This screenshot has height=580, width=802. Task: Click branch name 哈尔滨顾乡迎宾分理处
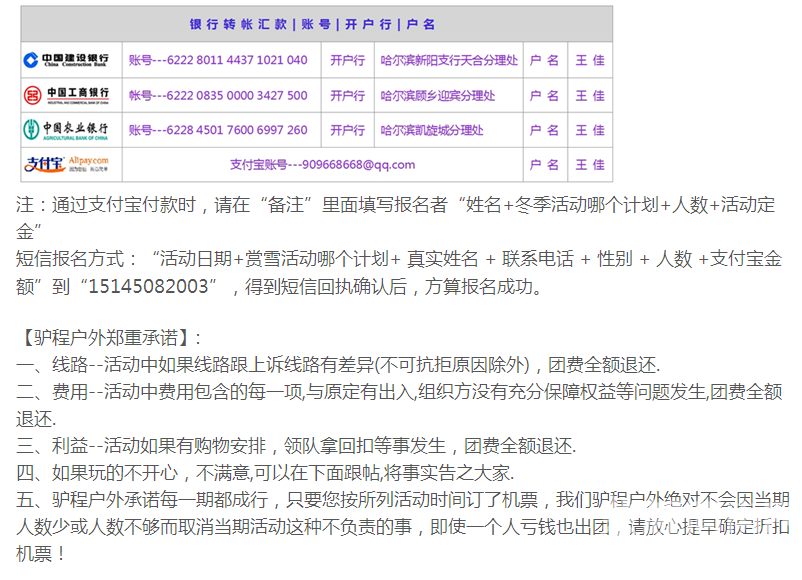pos(438,96)
